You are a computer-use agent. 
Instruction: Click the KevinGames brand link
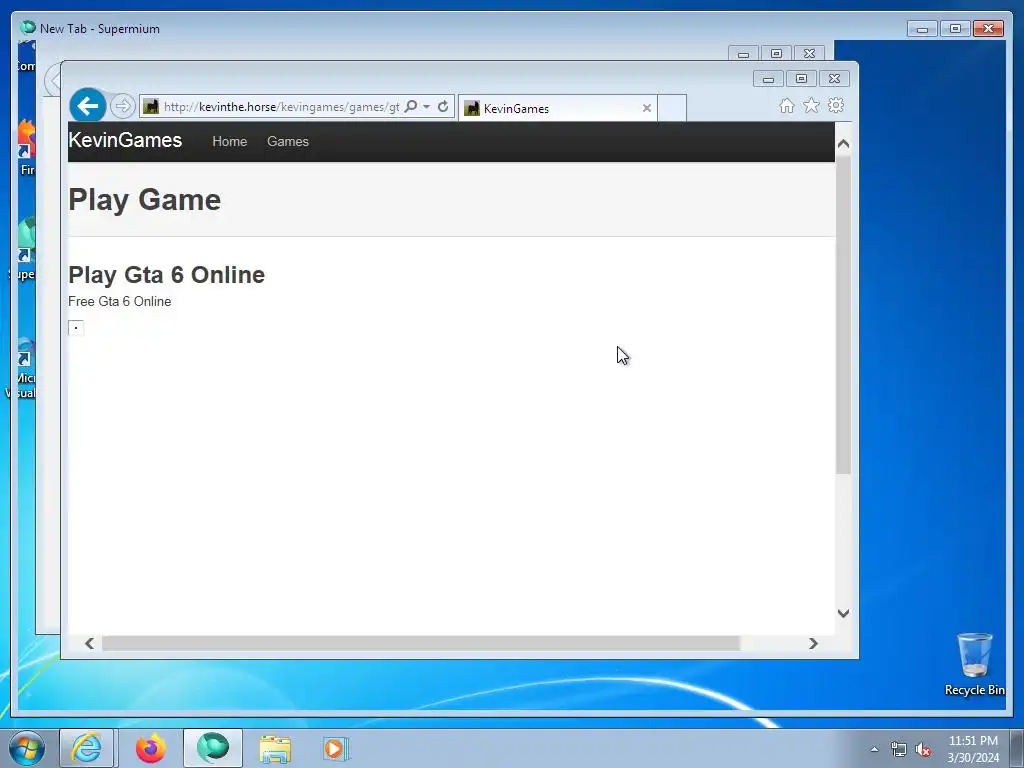click(125, 140)
